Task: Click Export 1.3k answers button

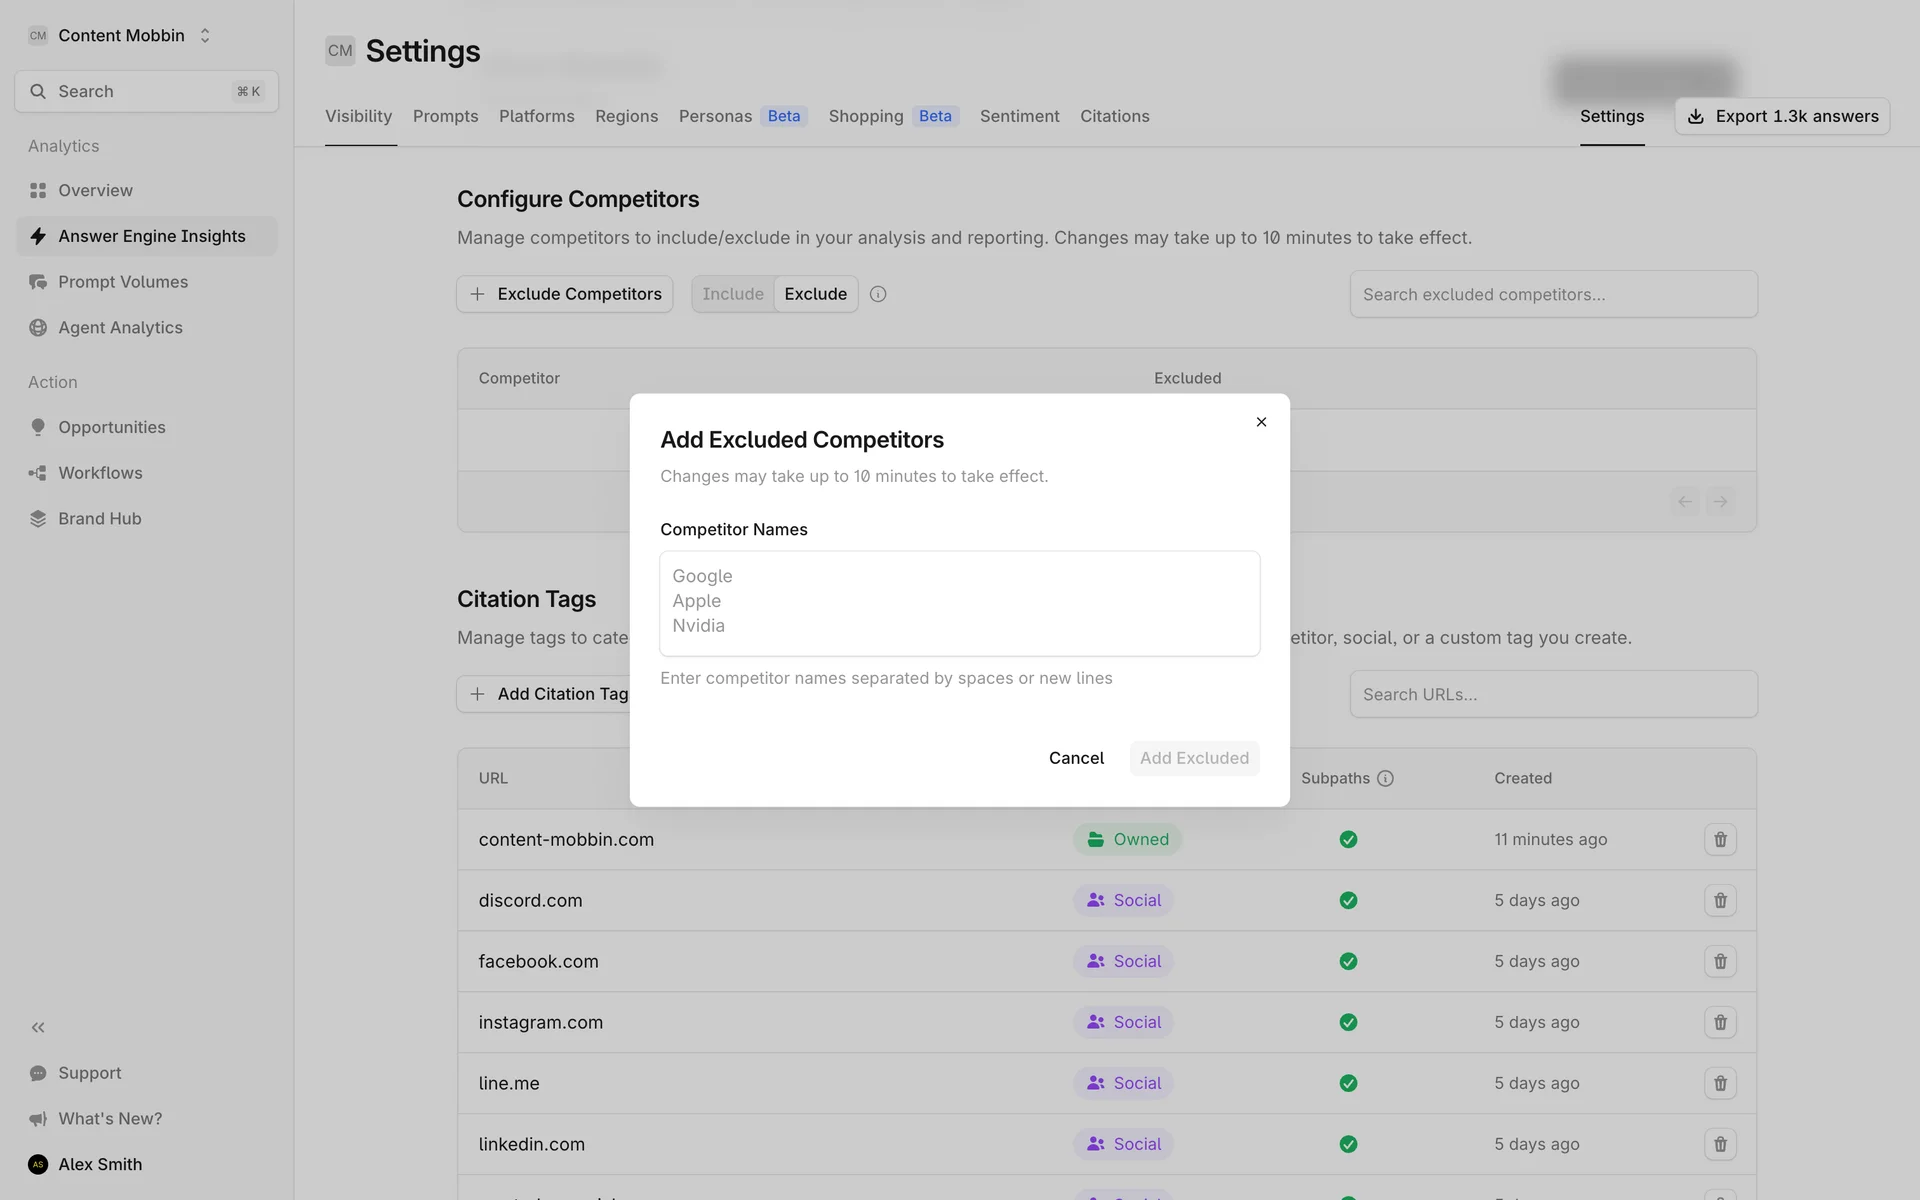Action: [x=1782, y=116]
